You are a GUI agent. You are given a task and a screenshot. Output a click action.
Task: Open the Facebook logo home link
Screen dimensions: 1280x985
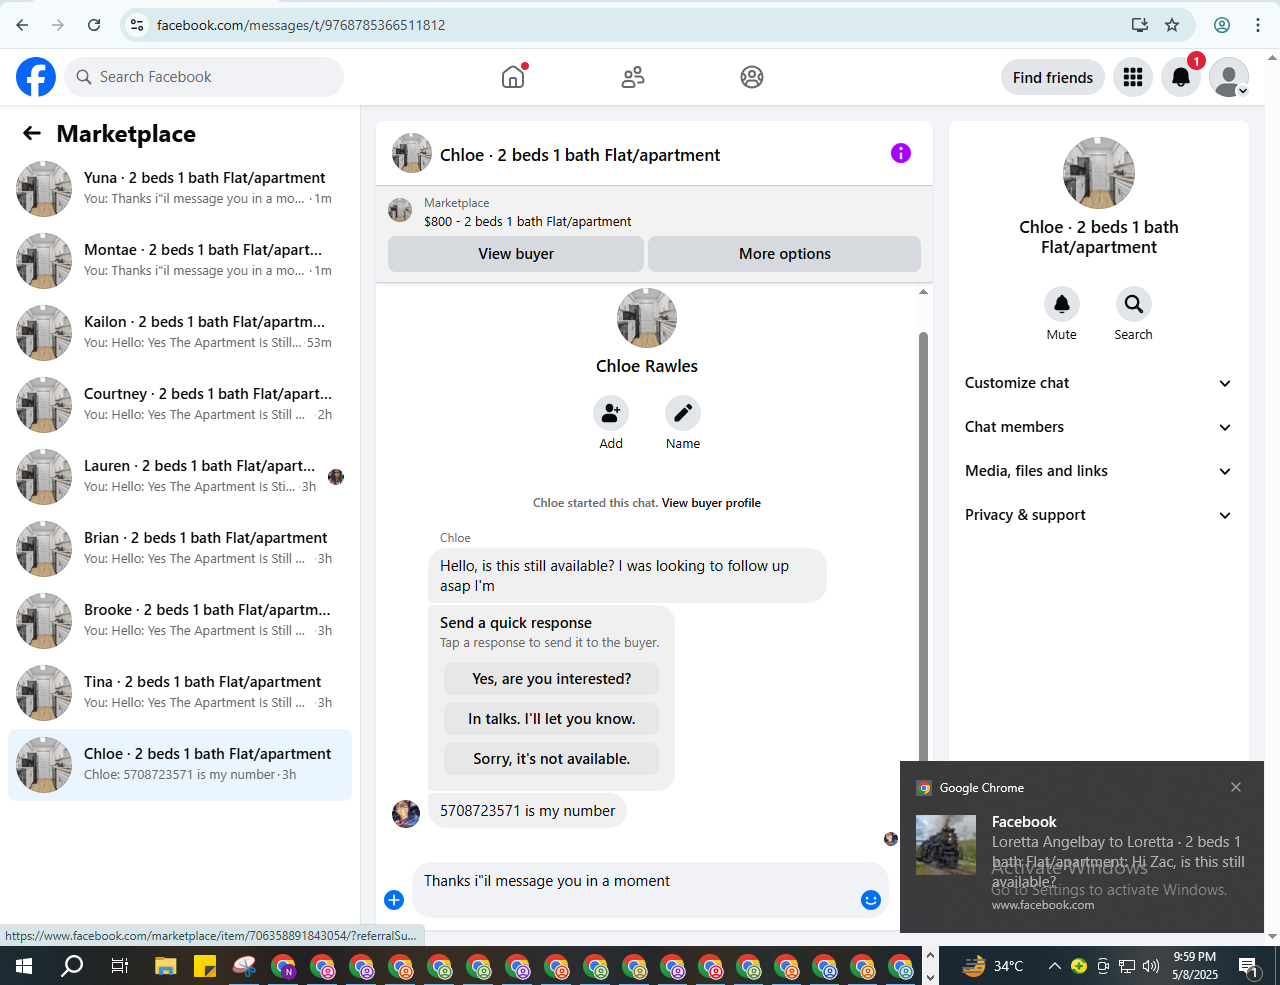(x=36, y=77)
